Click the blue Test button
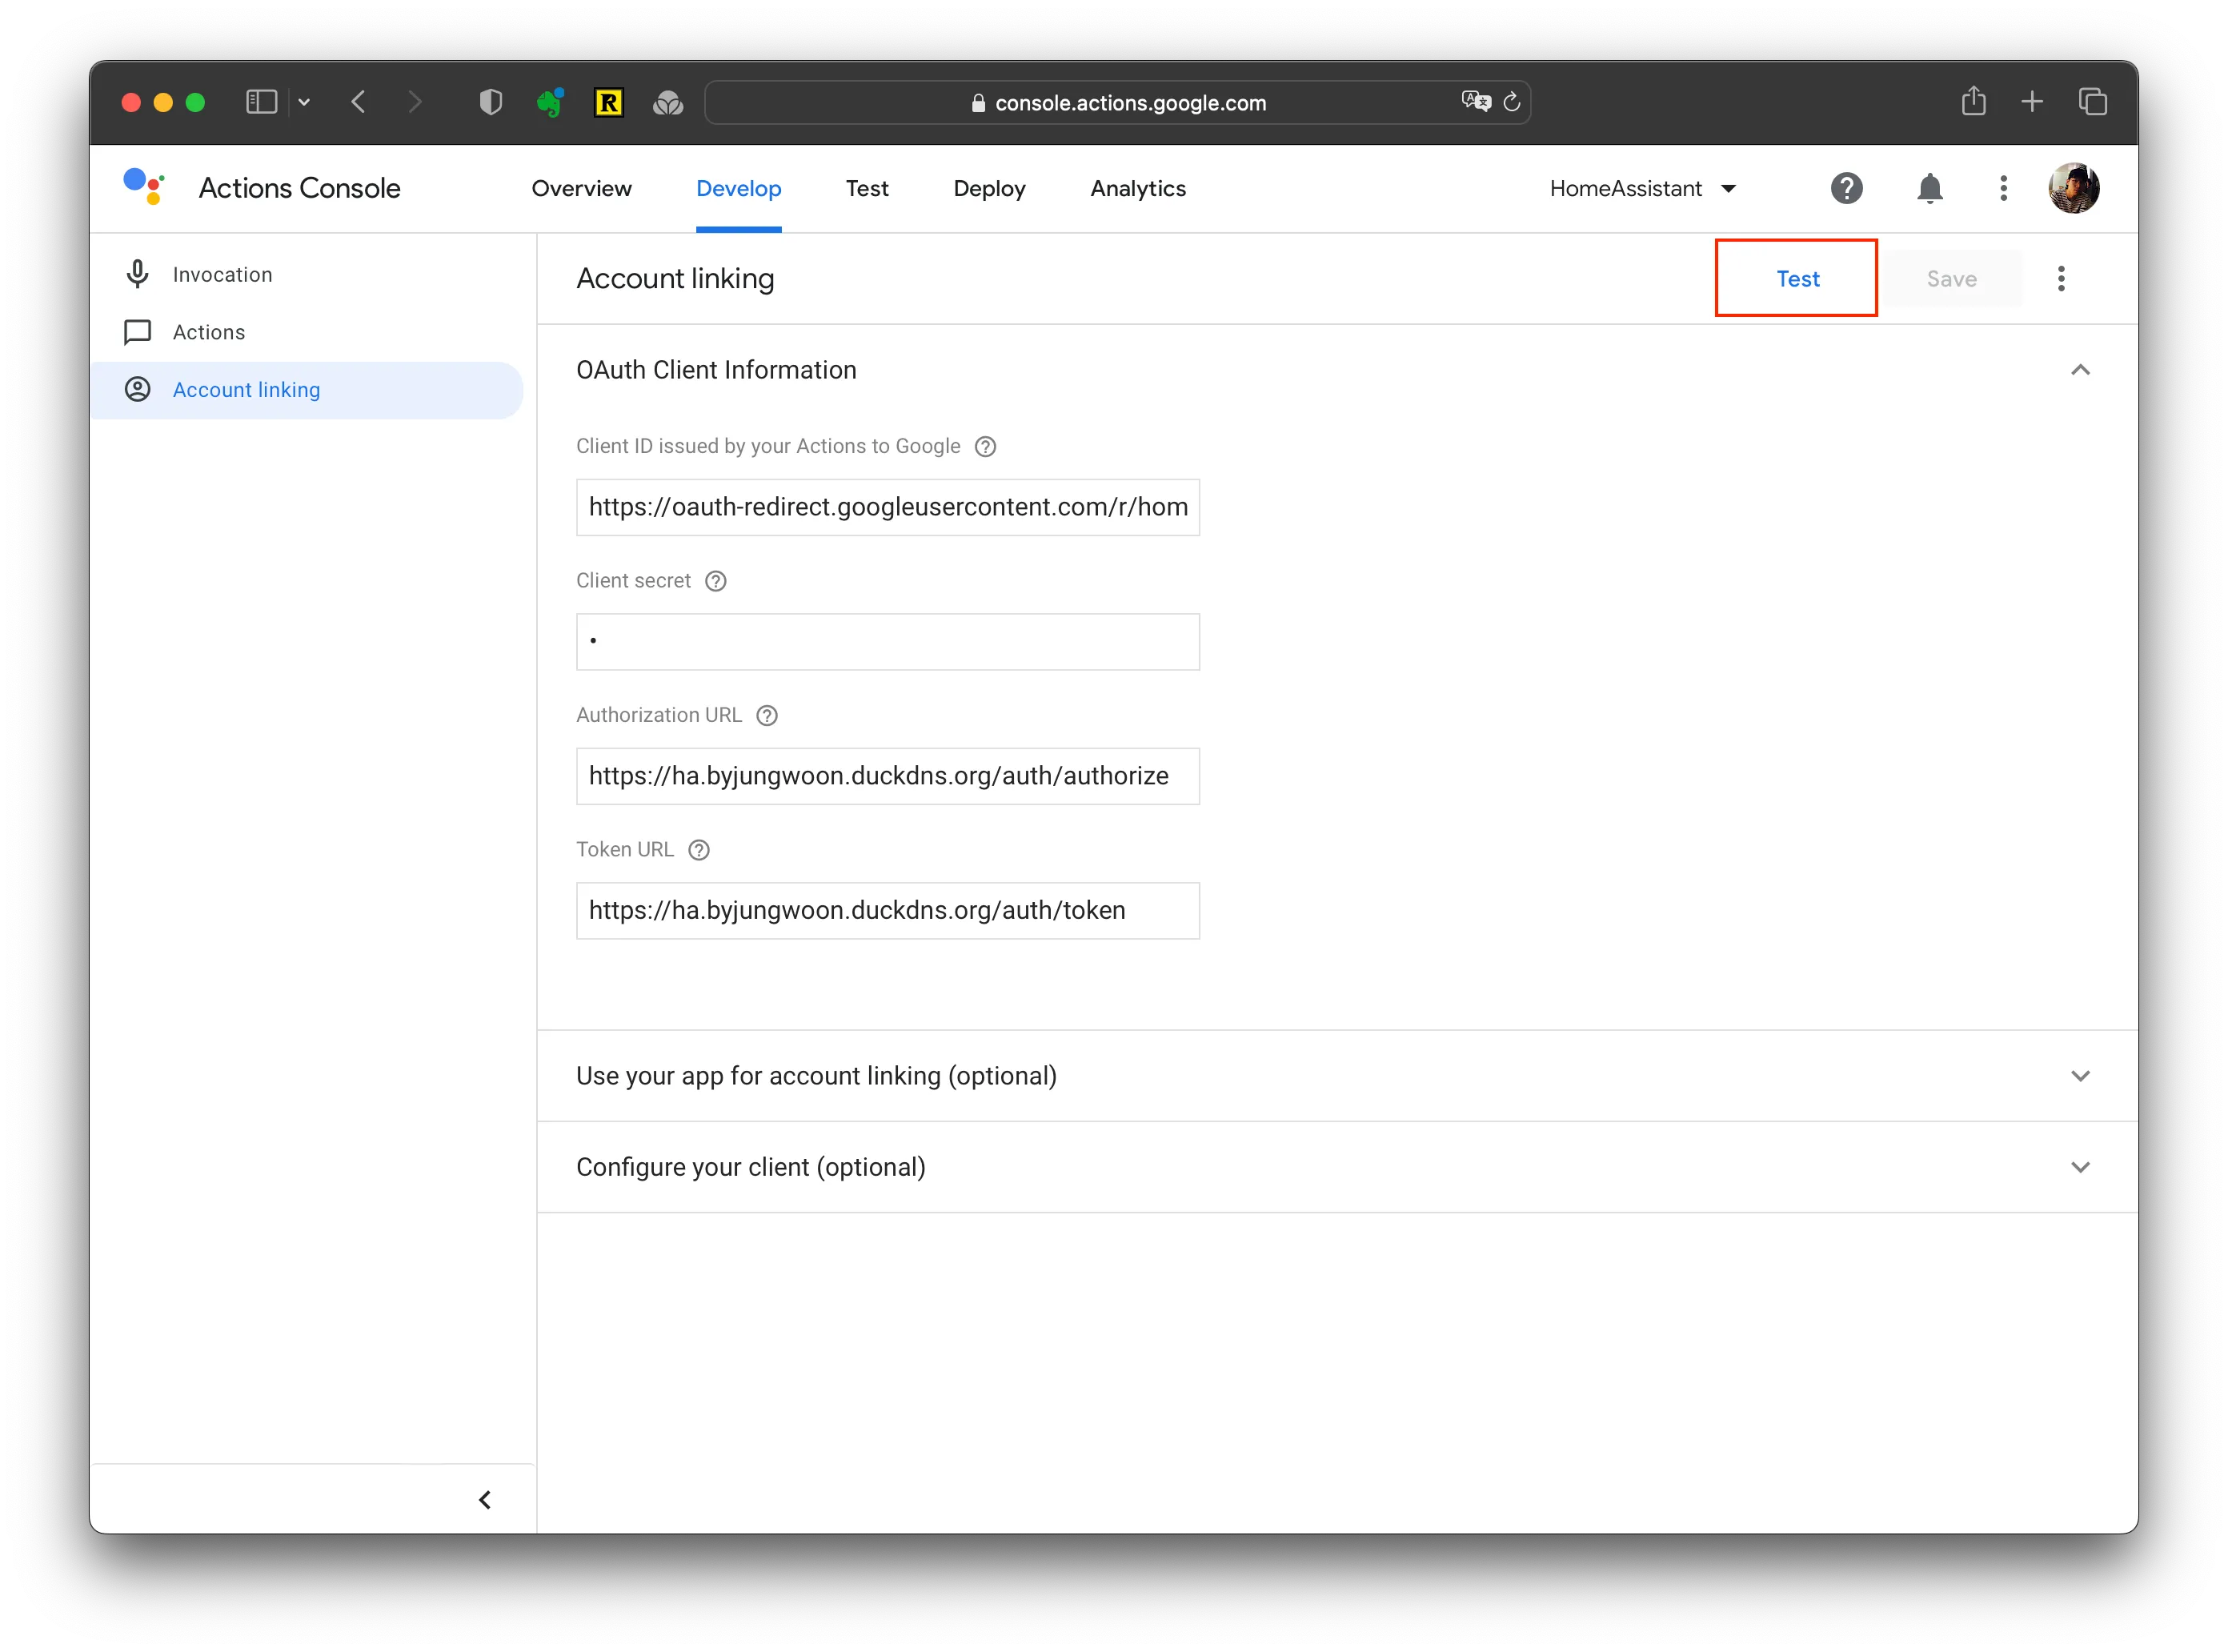Image resolution: width=2228 pixels, height=1652 pixels. (1796, 279)
